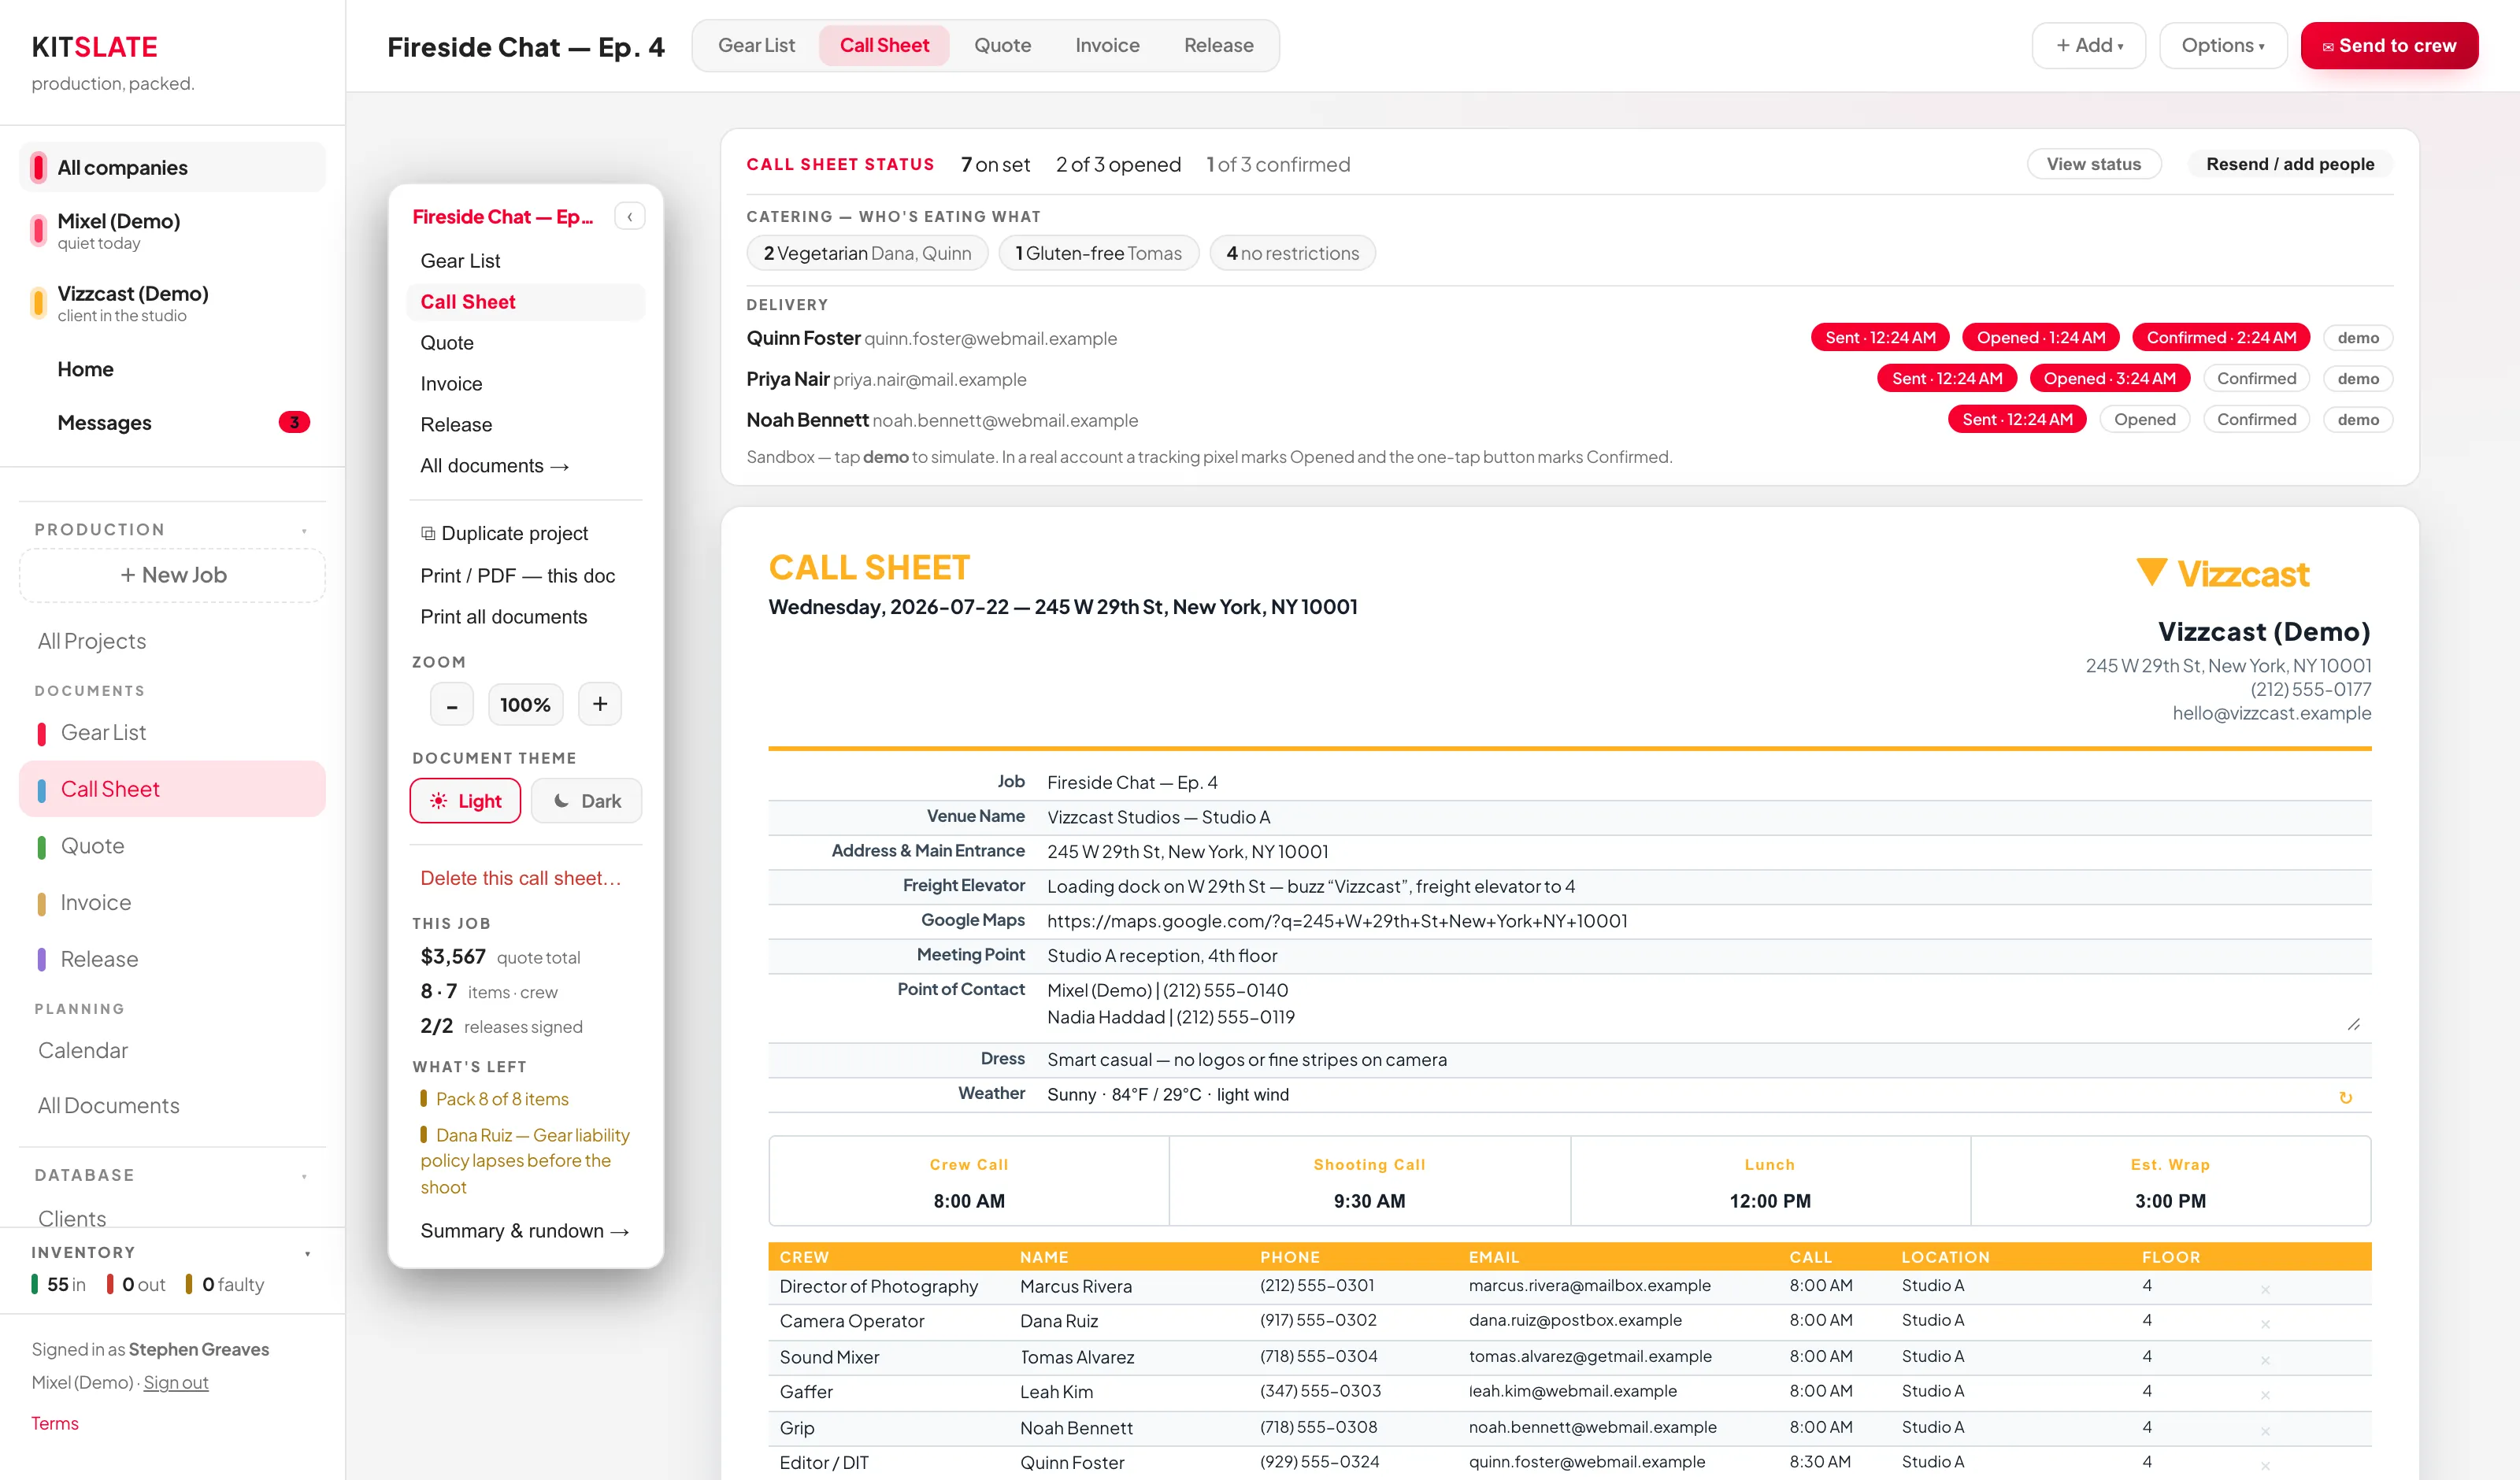Collapse the Production section arrow
Viewport: 2520px width, 1480px height.
click(304, 530)
